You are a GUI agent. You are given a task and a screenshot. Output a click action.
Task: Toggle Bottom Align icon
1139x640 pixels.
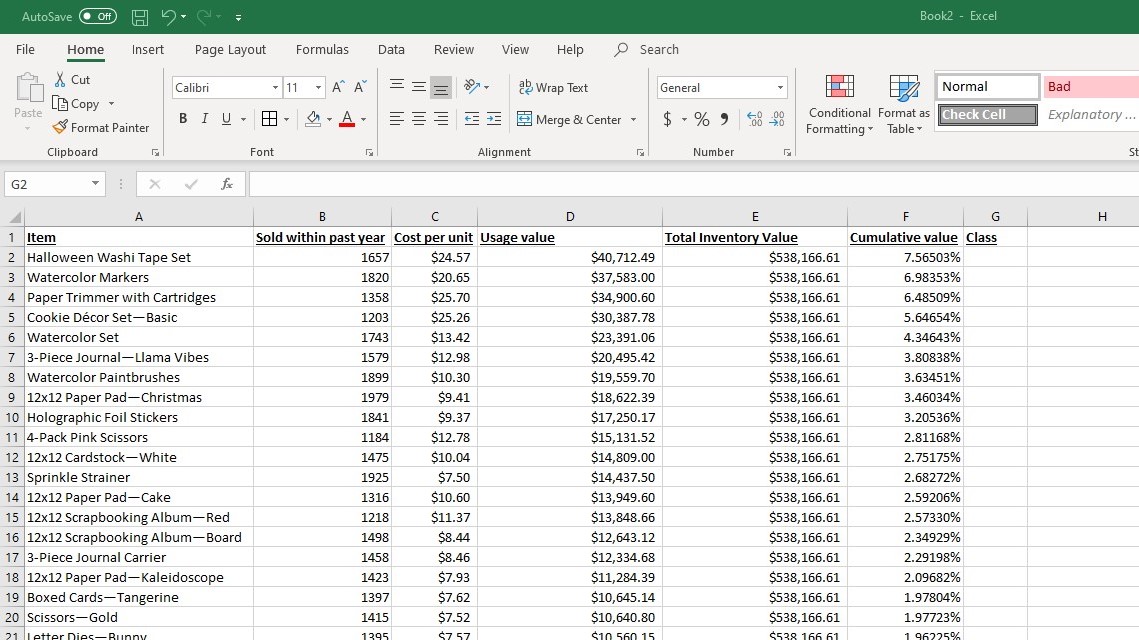(x=441, y=88)
